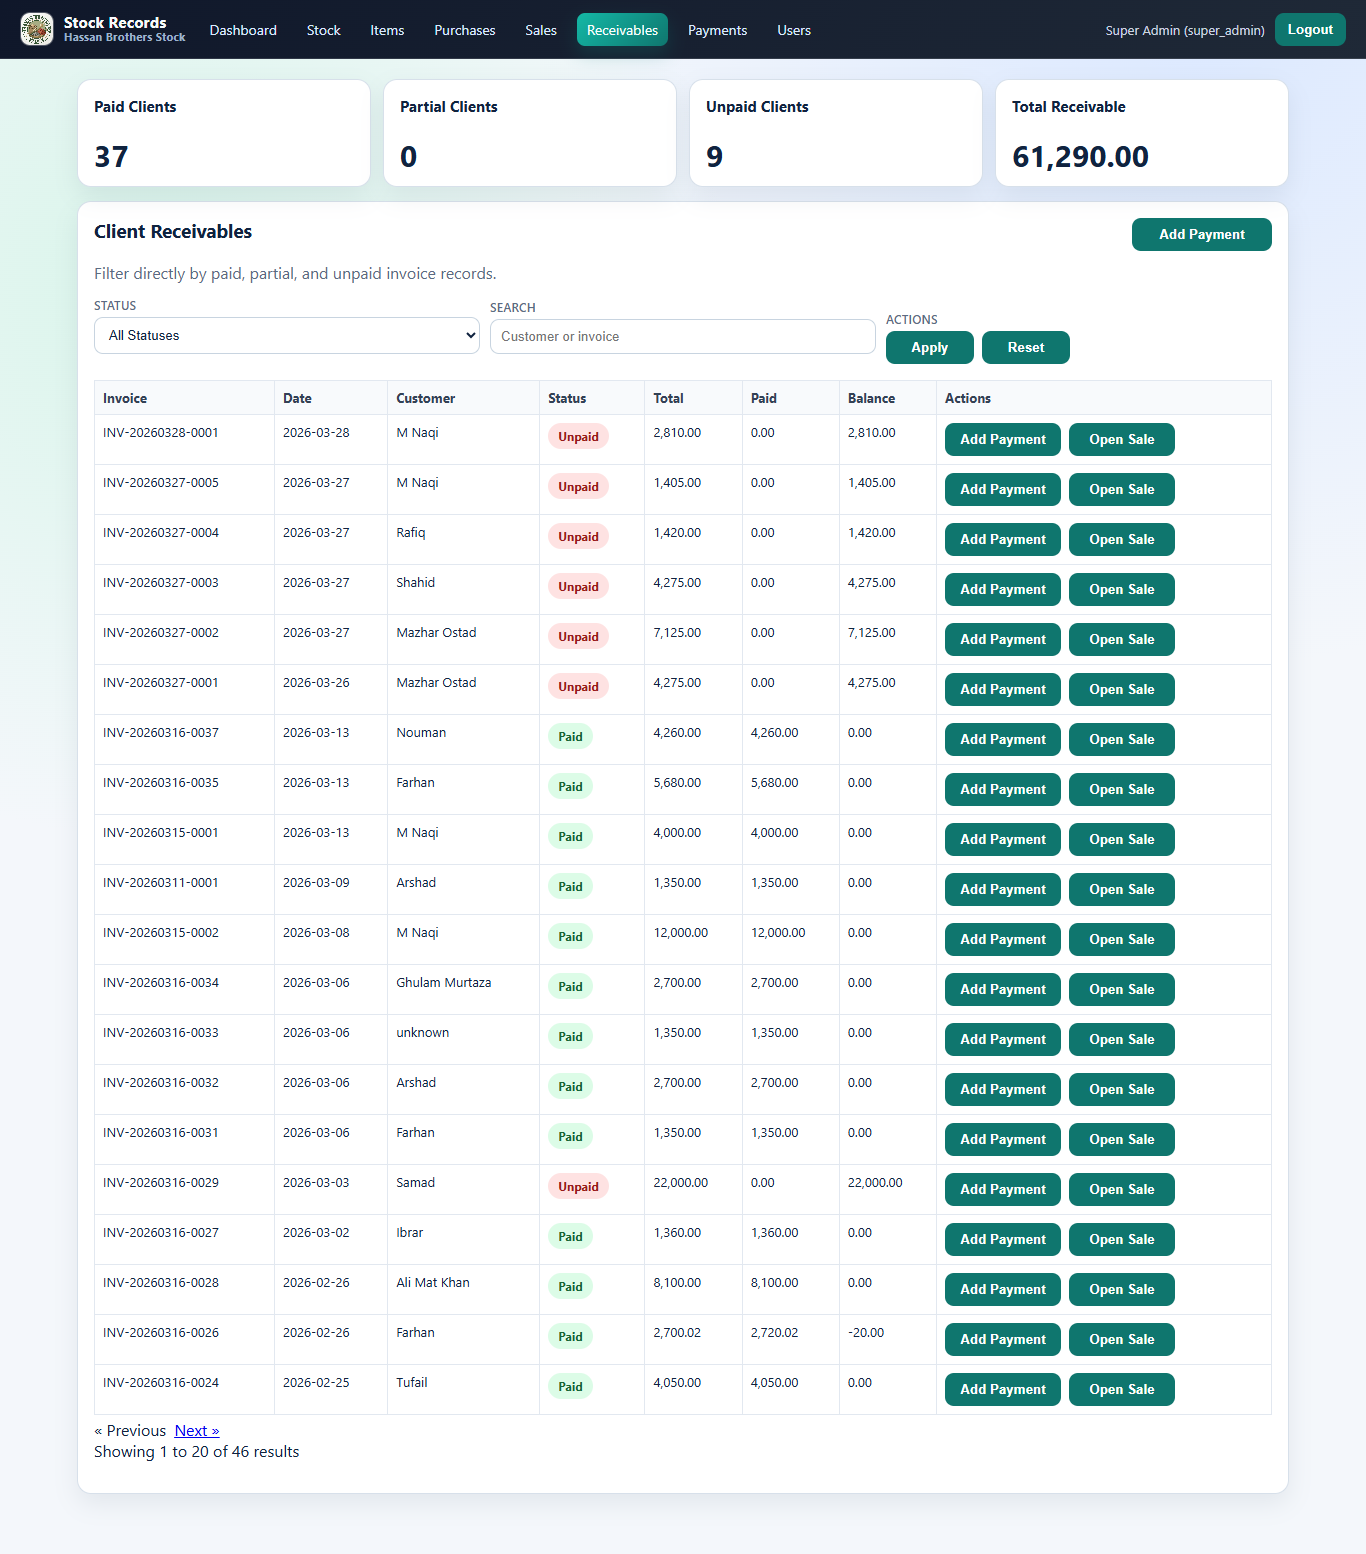Click the Total Receivable value 61,290.00
The height and width of the screenshot is (1554, 1366).
point(1080,157)
